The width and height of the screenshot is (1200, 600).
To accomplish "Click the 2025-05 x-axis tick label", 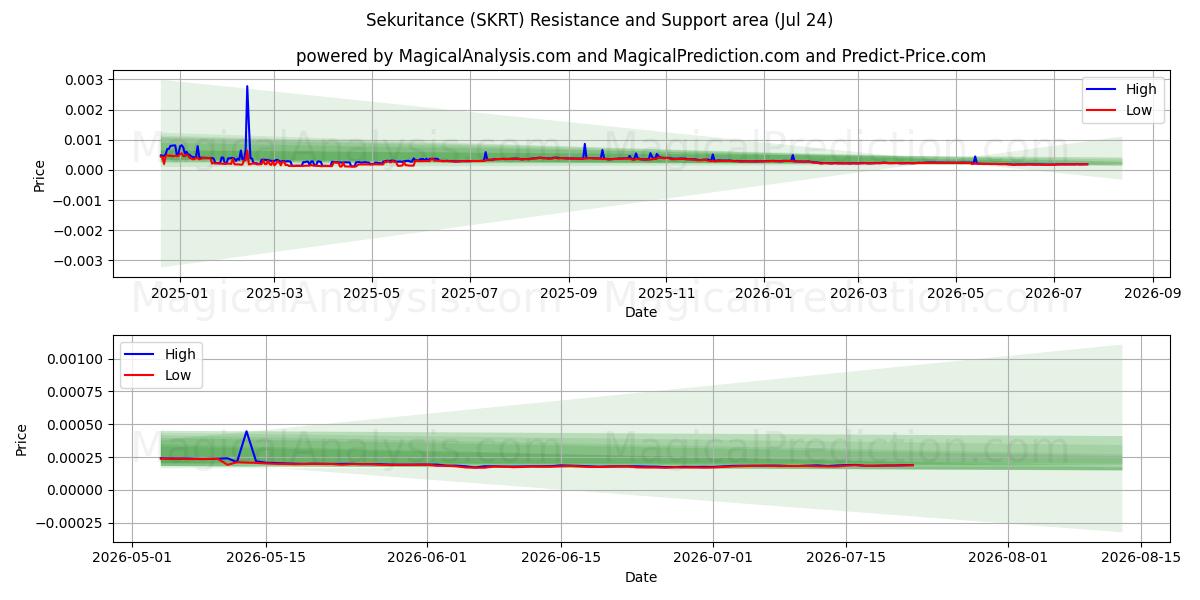I will (x=372, y=293).
